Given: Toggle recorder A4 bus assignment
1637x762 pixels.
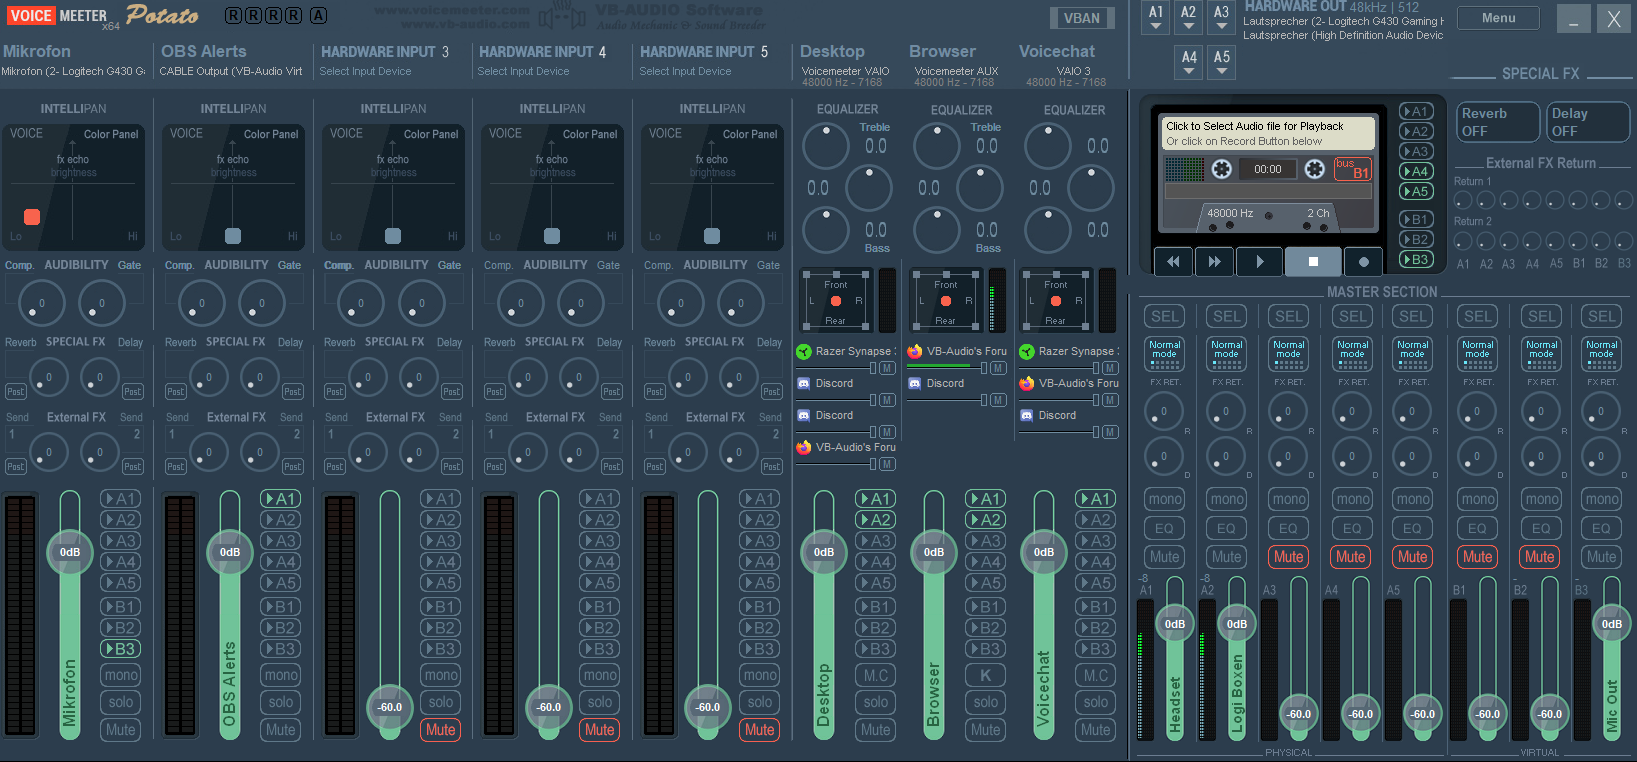Looking at the screenshot, I should [1415, 171].
